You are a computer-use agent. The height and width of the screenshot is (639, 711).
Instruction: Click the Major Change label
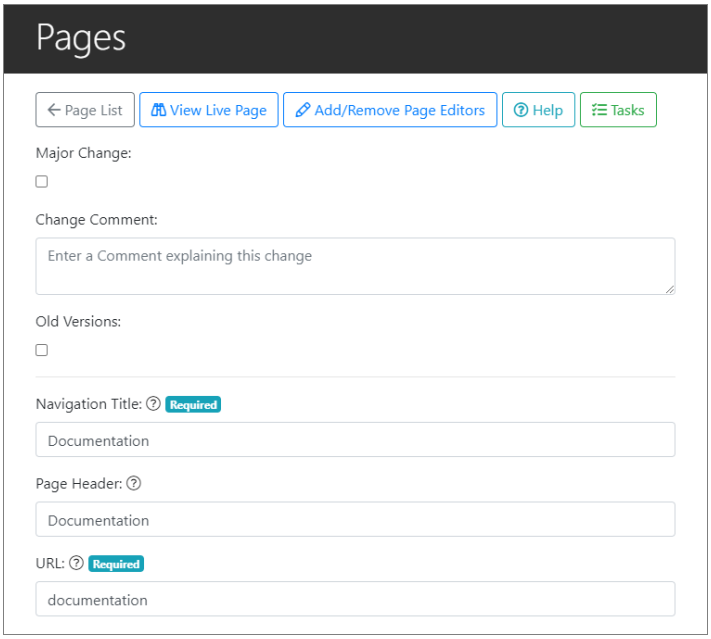(83, 153)
